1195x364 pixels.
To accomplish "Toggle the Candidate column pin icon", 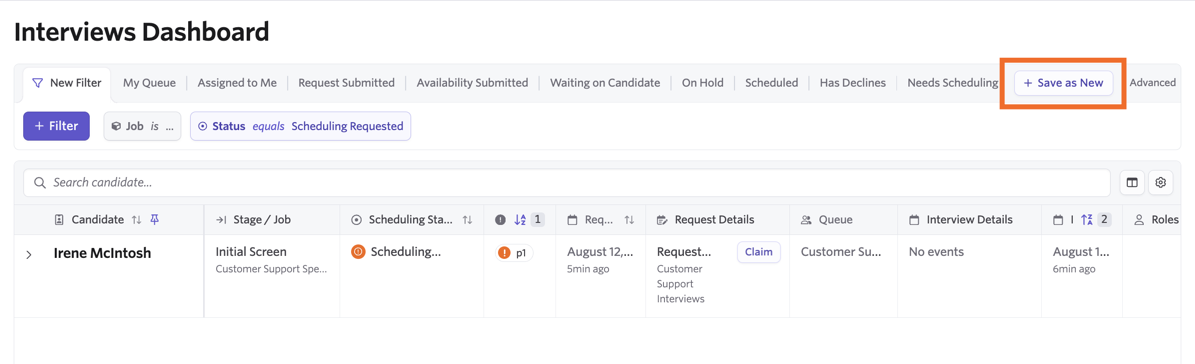I will pyautogui.click(x=155, y=219).
